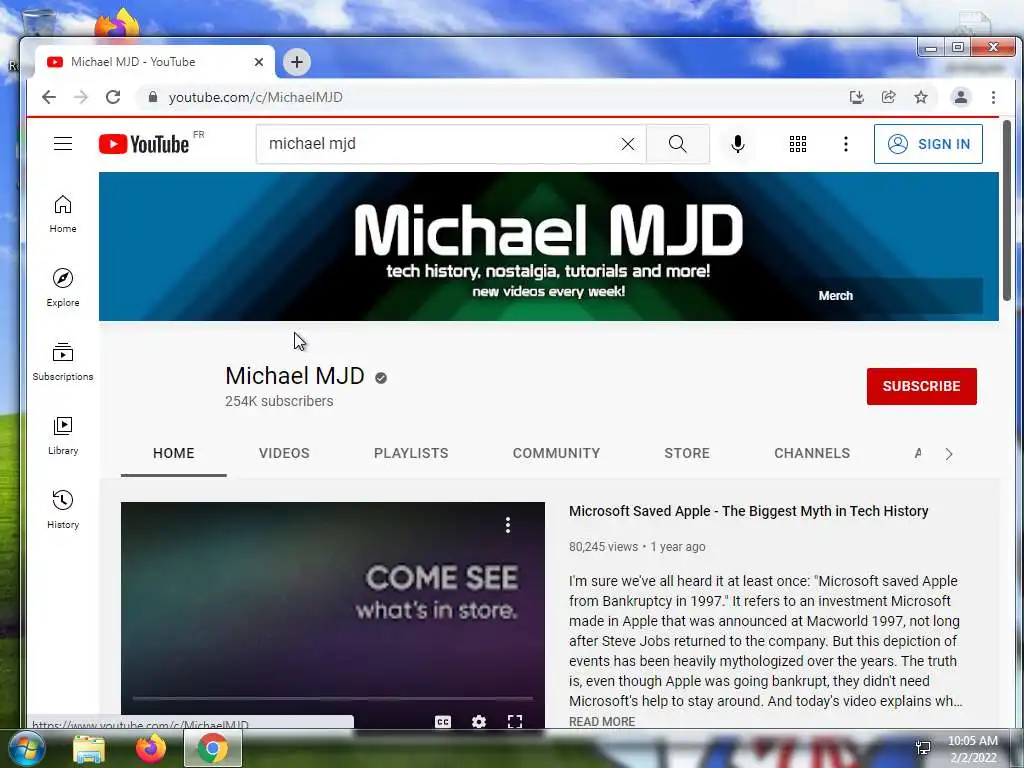This screenshot has width=1024, height=768.
Task: Click the SIGN IN button
Action: pos(928,144)
